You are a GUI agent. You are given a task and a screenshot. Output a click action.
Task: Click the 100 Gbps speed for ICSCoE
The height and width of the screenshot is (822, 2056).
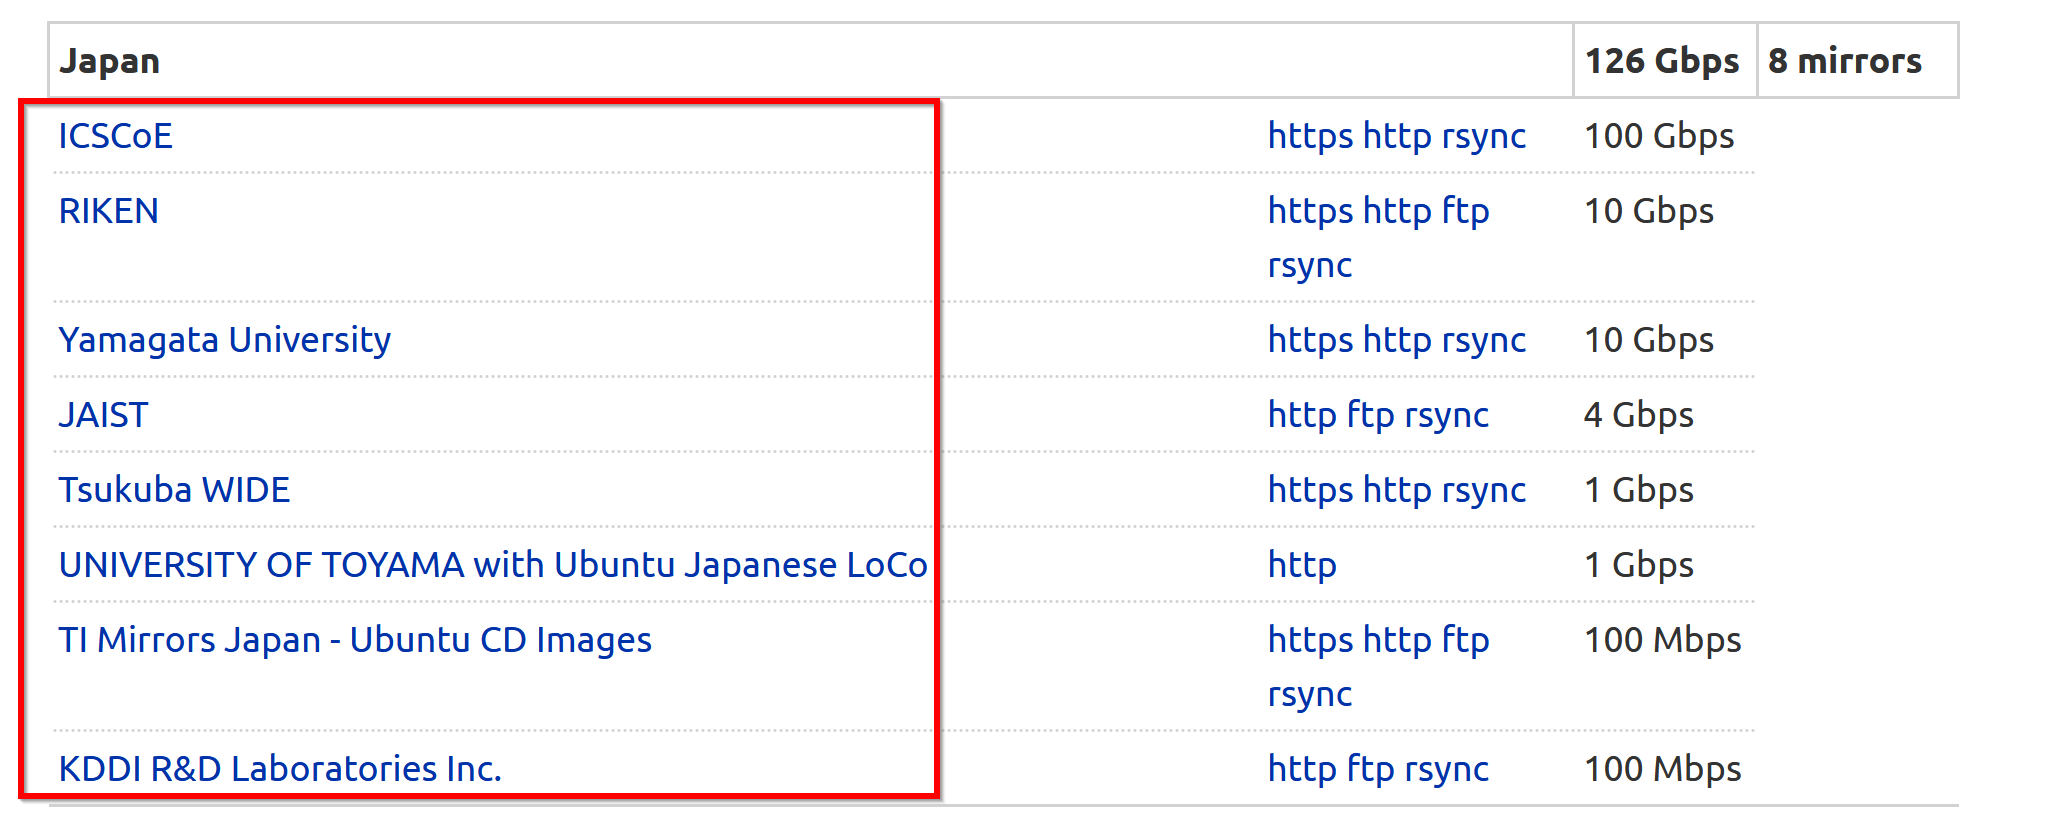pos(1659,136)
